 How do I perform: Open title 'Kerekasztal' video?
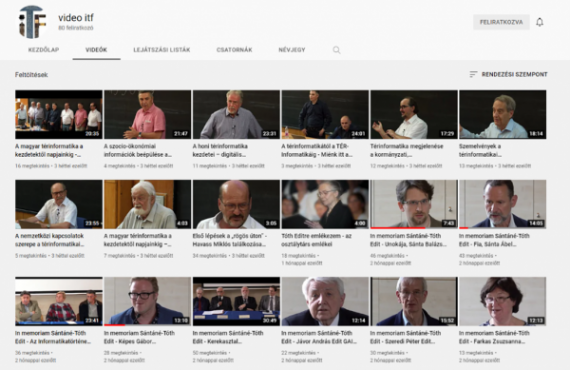228,337
